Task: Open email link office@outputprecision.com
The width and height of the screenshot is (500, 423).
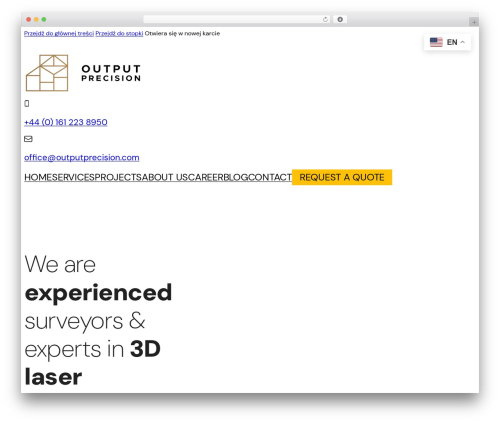Action: [x=82, y=157]
